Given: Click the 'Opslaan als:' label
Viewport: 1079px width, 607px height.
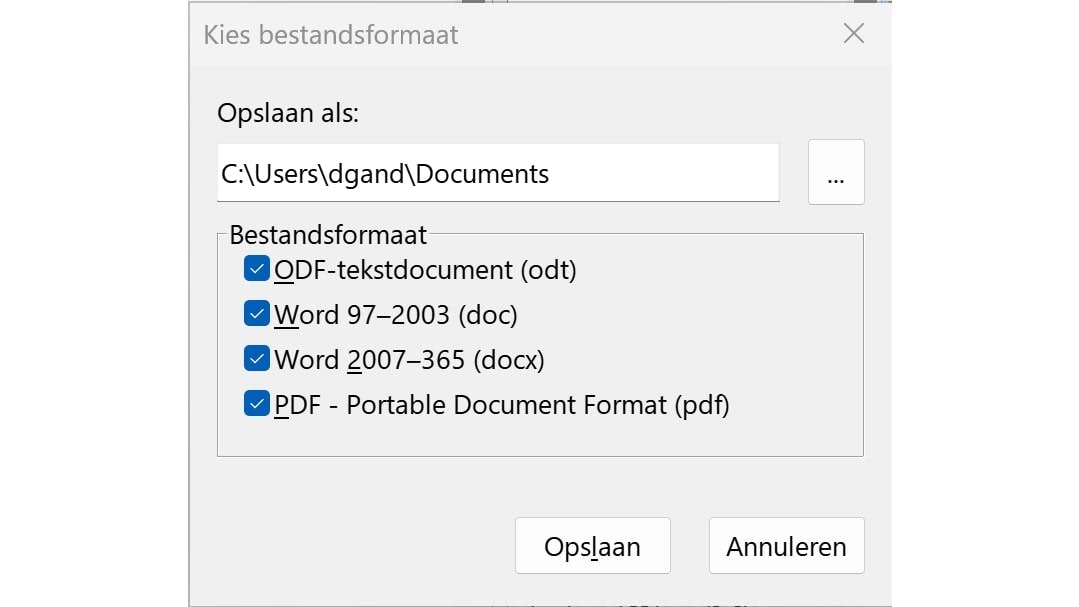Looking at the screenshot, I should 288,113.
